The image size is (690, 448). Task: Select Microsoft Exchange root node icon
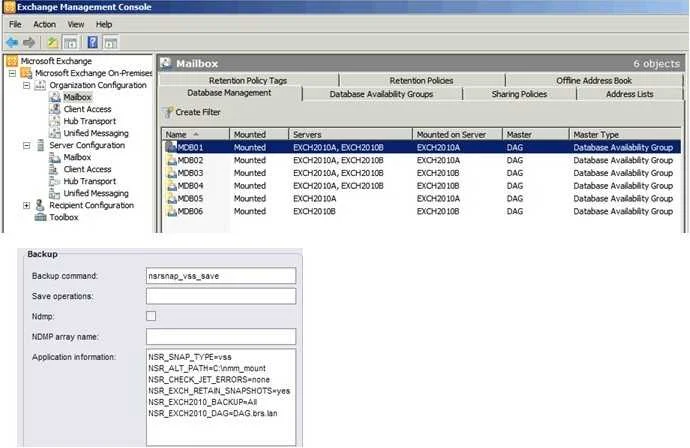click(x=12, y=61)
